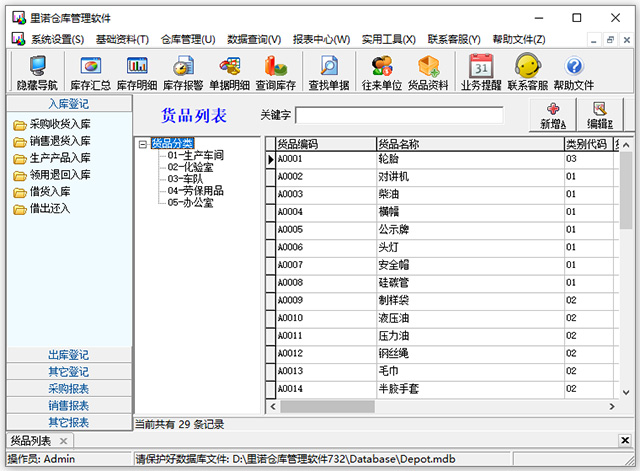Click the 货品名称 column header
This screenshot has height=471, width=640.
pos(470,144)
